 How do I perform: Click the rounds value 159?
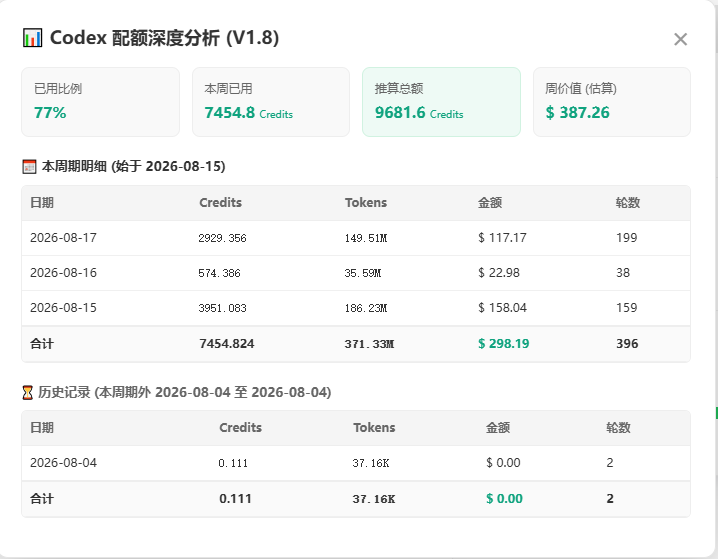[626, 308]
